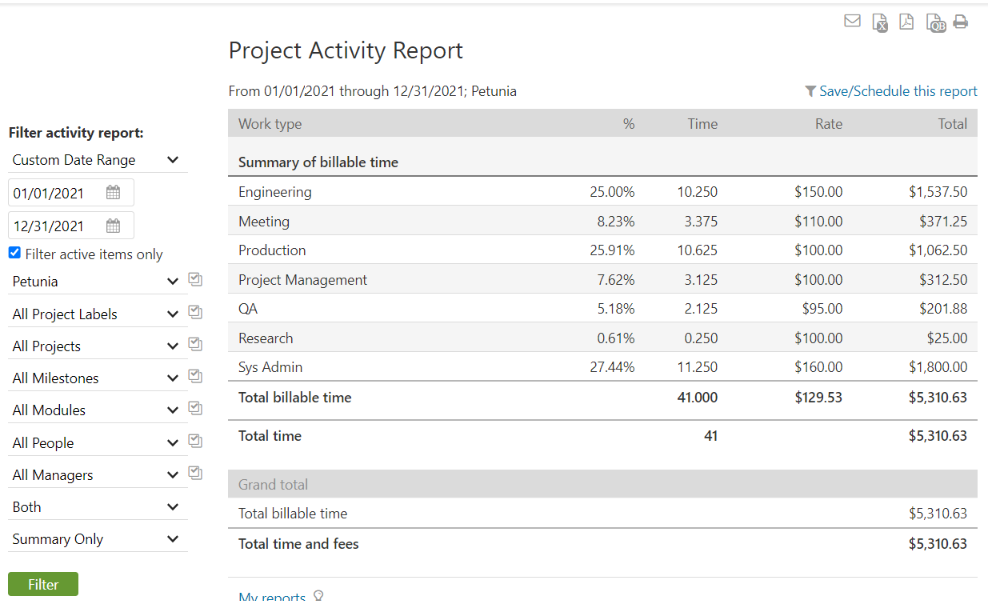Open the calendar picker for start date 01/01/2021
The image size is (988, 601).
(x=113, y=193)
